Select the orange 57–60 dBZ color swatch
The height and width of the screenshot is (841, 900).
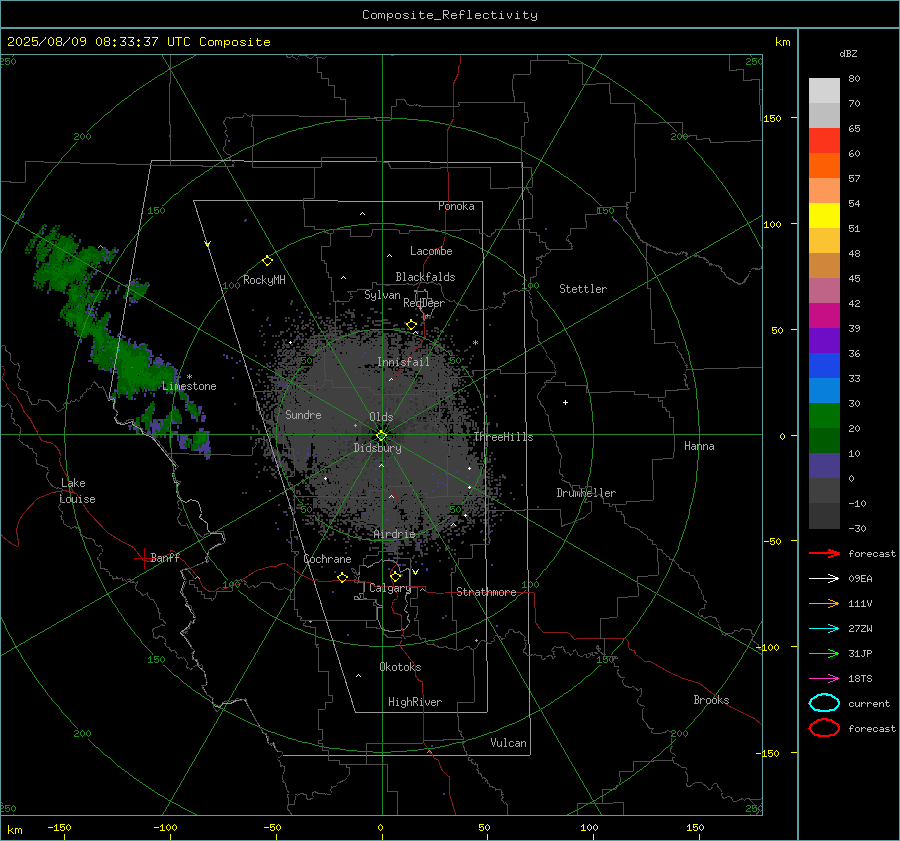pyautogui.click(x=824, y=166)
